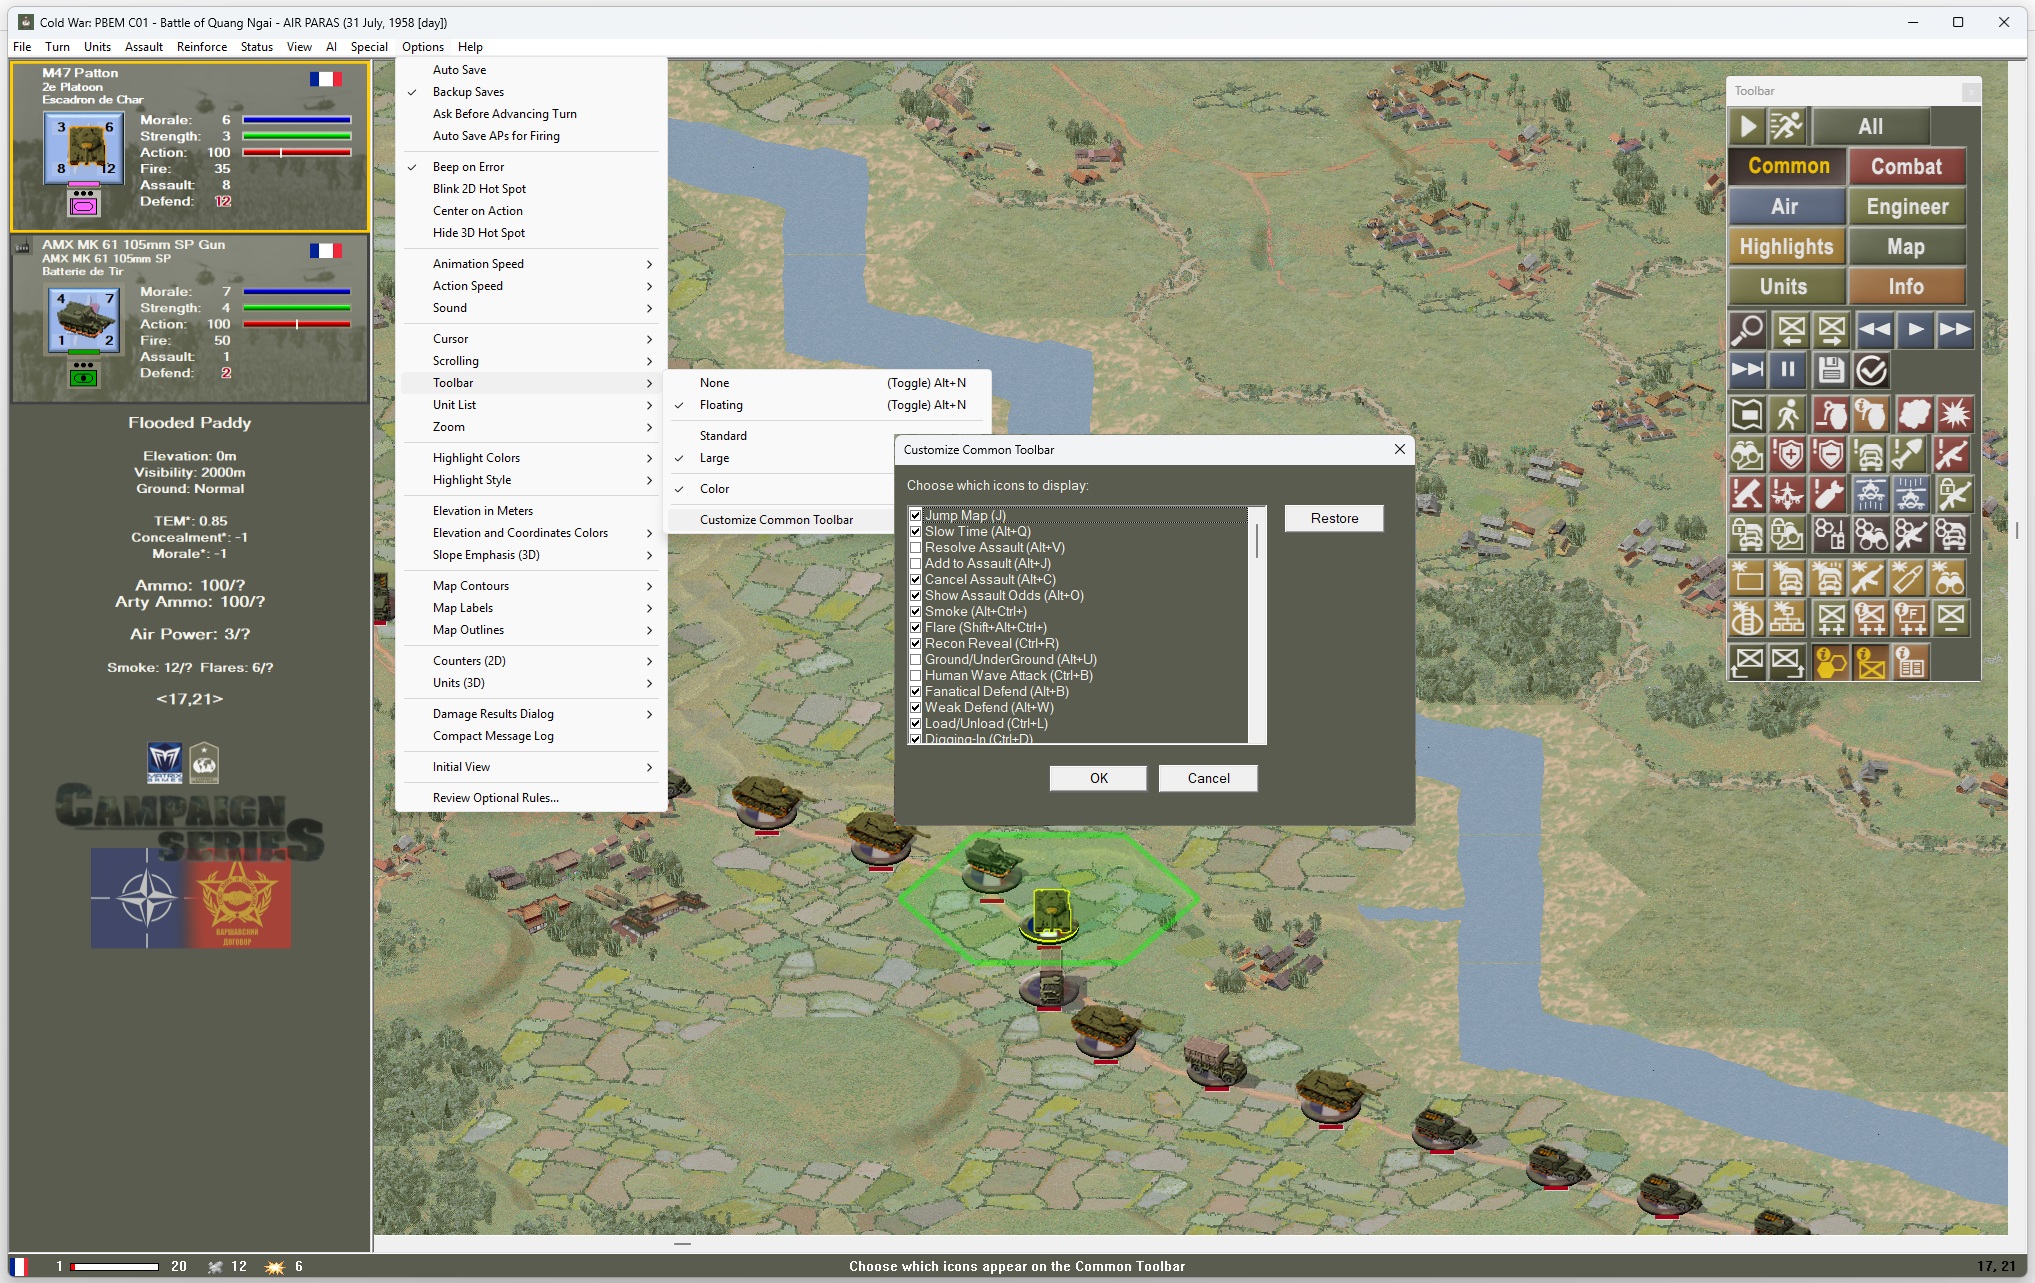Screen dimensions: 2035x1283
Task: Select the Auto Save option
Action: (x=531, y=70)
